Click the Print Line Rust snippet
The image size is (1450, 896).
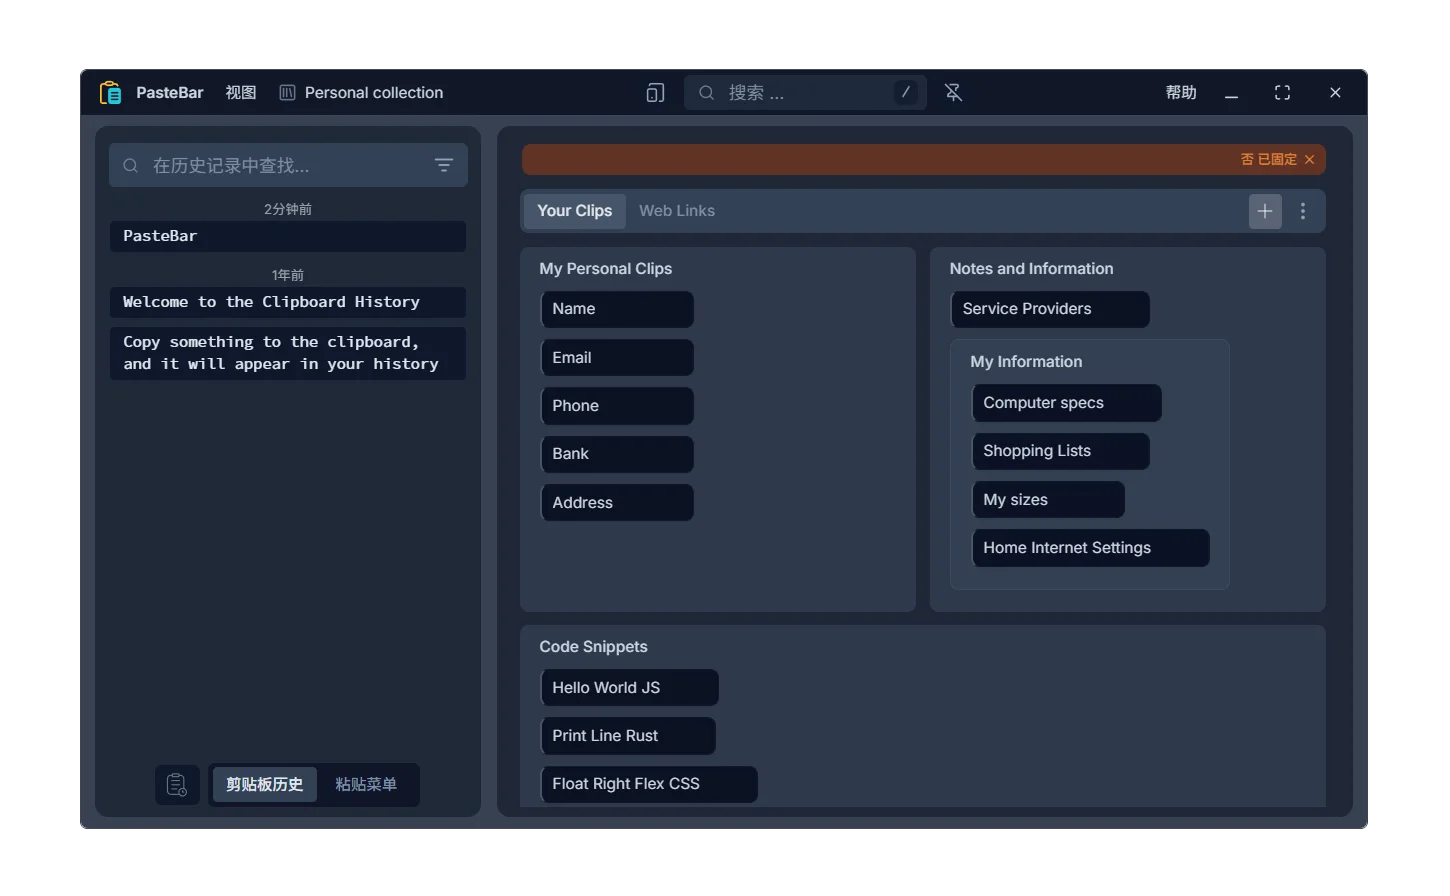[x=628, y=736]
